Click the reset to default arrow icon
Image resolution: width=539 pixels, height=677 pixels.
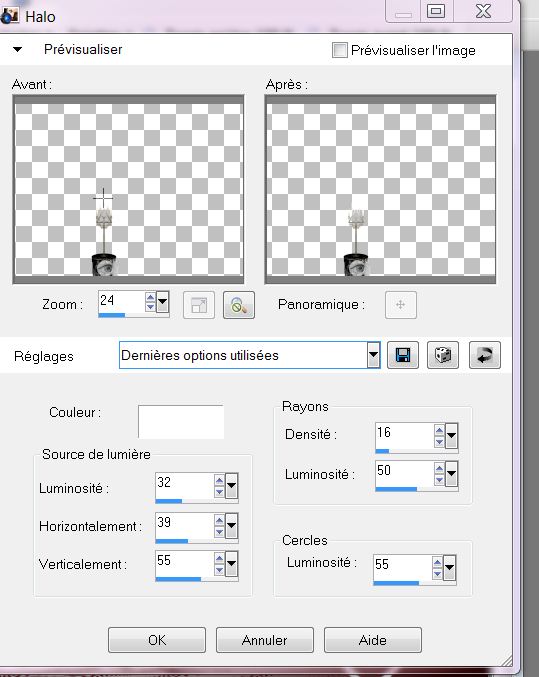click(485, 355)
